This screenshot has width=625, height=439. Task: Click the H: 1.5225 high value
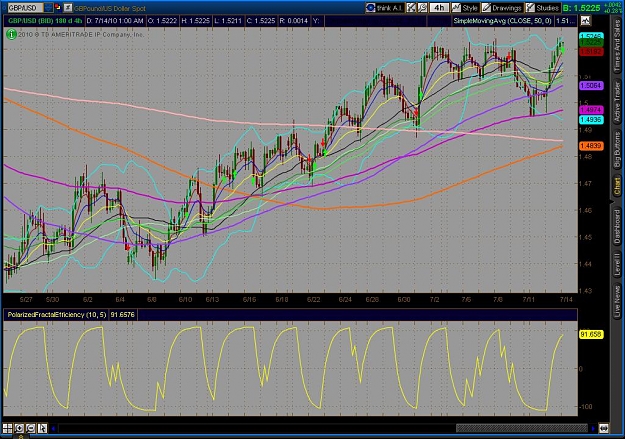click(195, 21)
